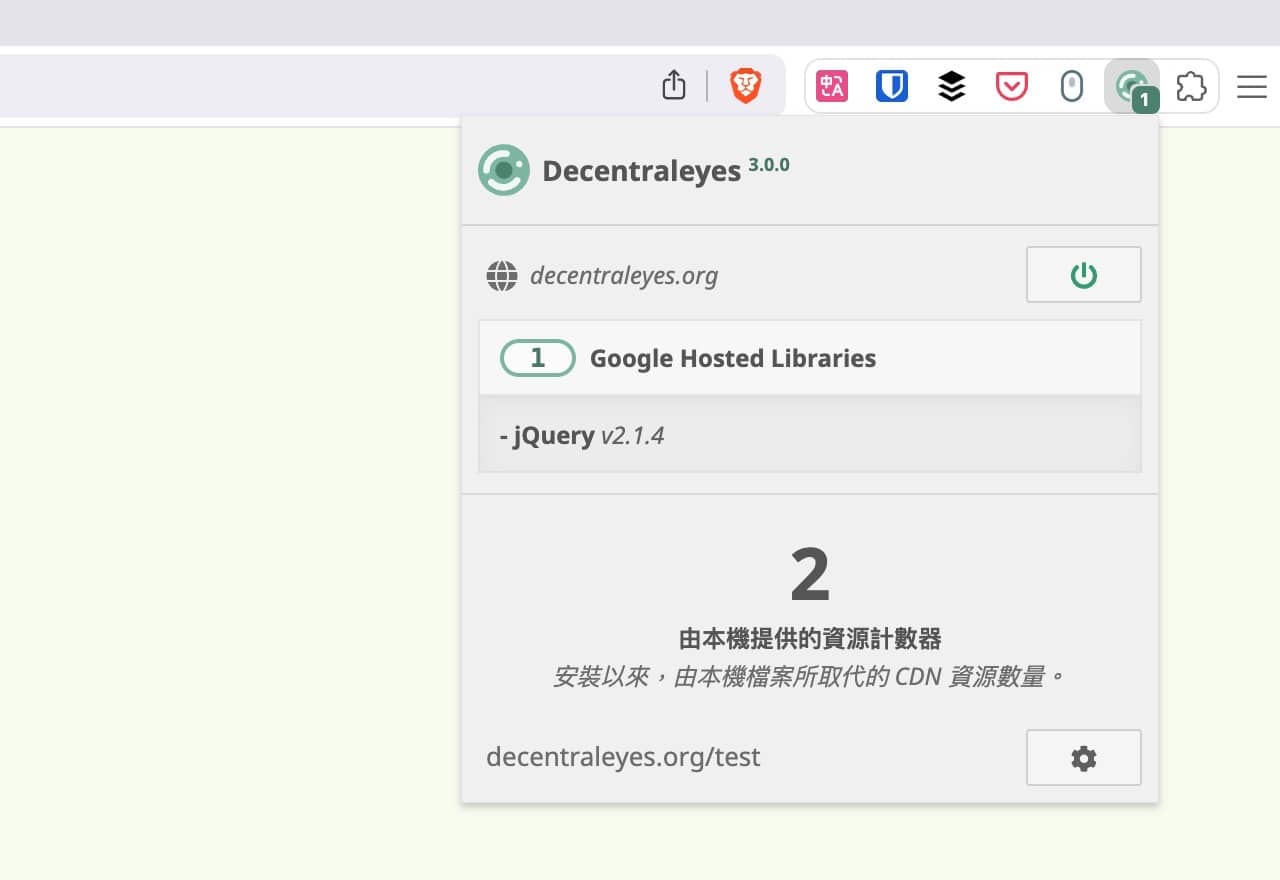Click the decentraleyes.org domain text
Viewport: 1280px width, 880px height.
point(624,275)
